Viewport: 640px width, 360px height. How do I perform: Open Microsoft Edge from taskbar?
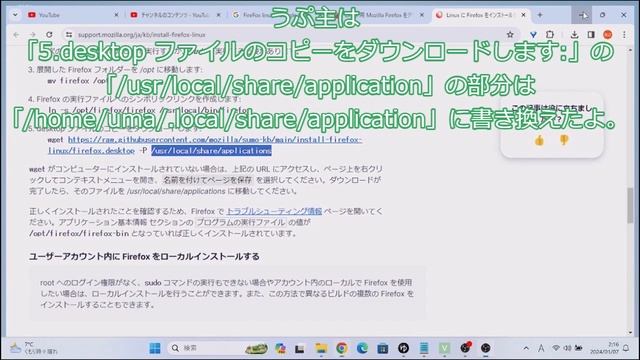(x=362, y=348)
